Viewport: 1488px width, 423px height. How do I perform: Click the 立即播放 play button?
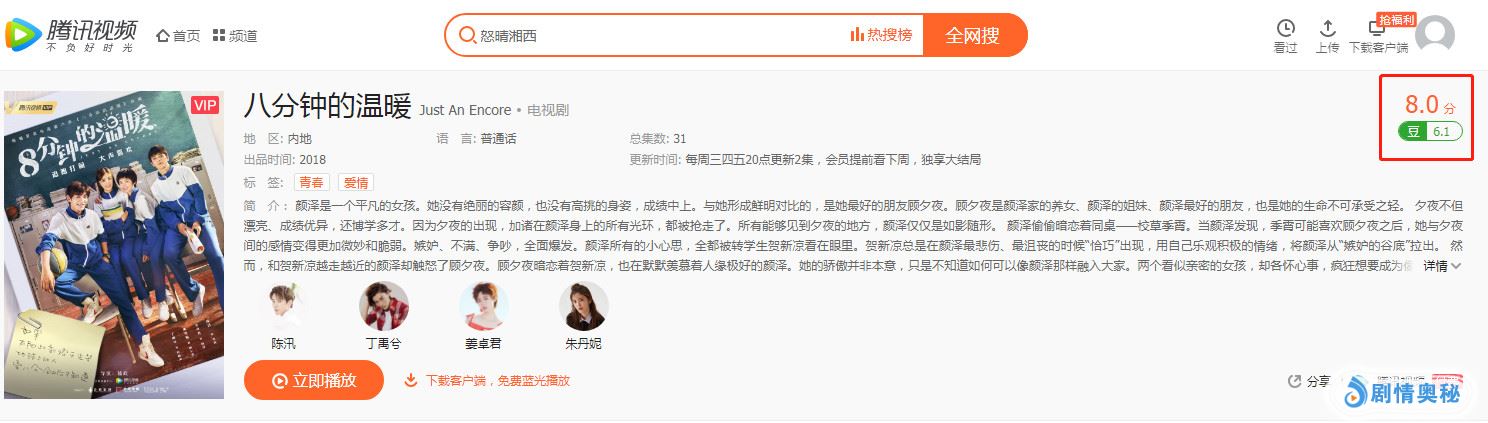coord(314,380)
